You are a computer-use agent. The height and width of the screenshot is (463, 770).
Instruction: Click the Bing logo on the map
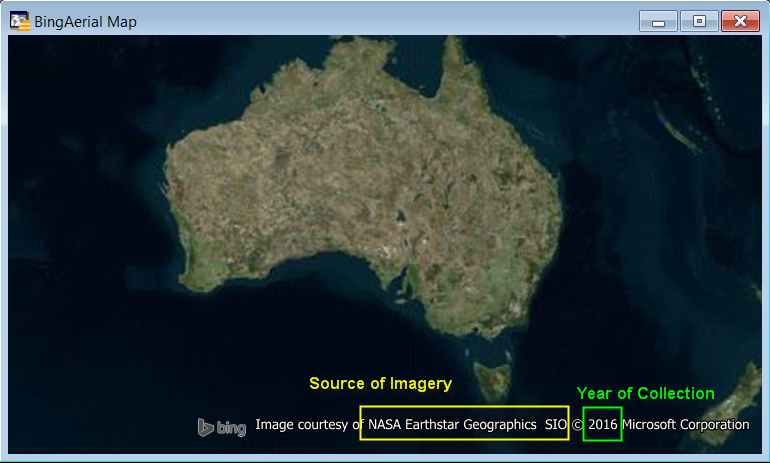click(222, 427)
